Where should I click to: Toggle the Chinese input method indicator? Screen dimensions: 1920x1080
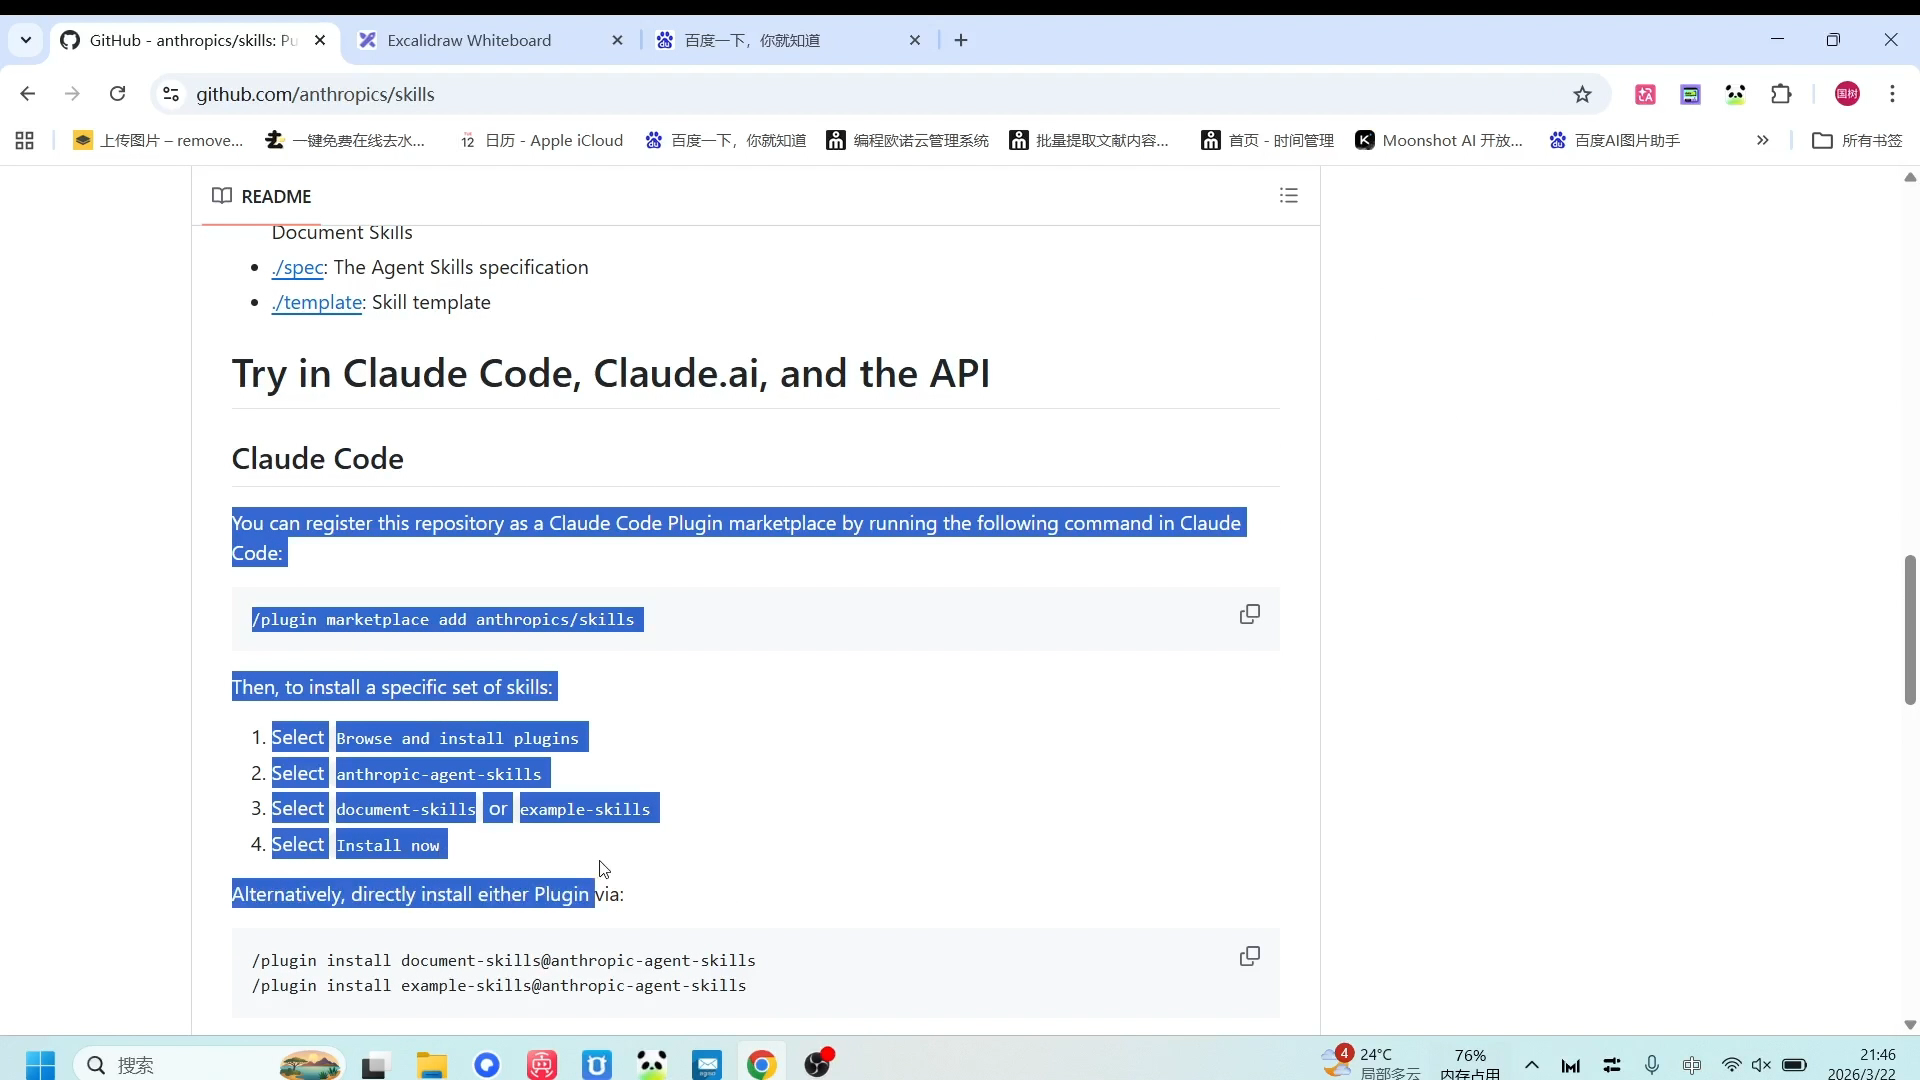(x=1691, y=1065)
